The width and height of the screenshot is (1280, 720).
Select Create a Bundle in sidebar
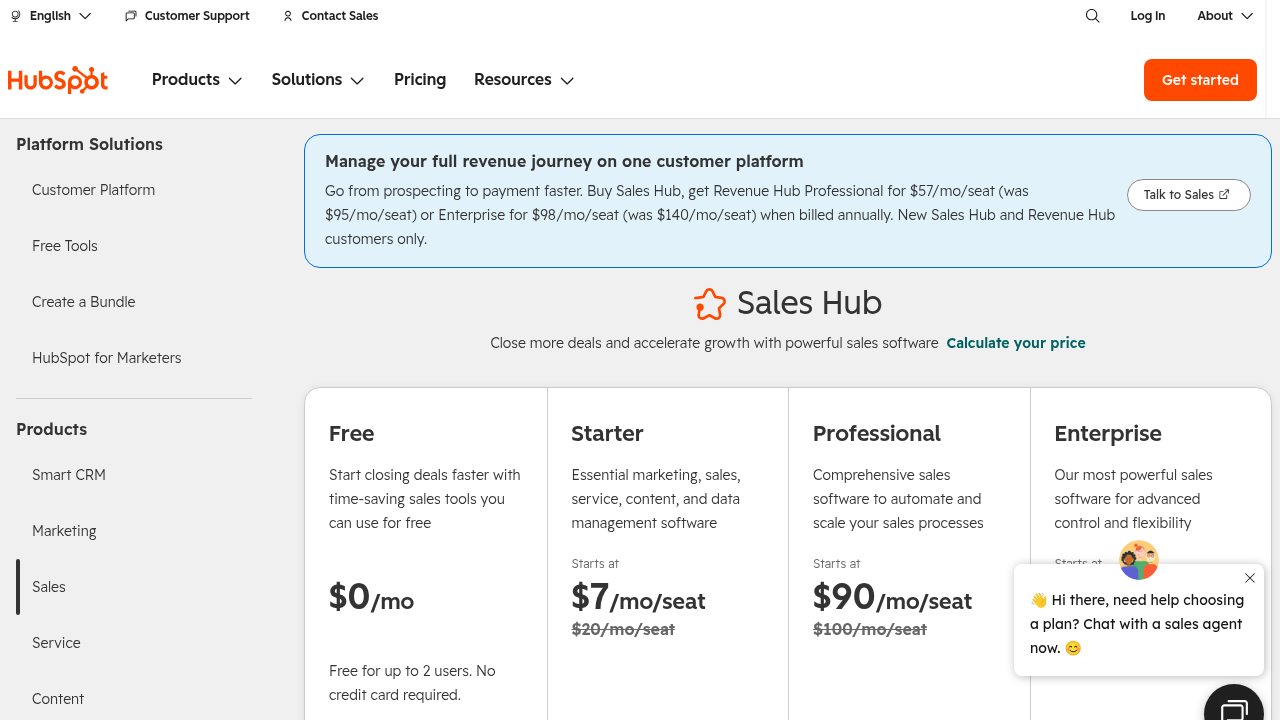point(83,302)
